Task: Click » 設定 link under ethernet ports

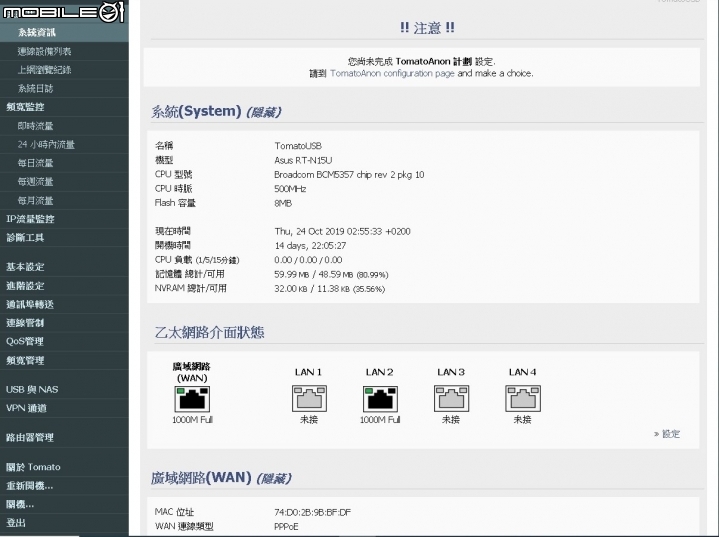Action: coord(667,434)
